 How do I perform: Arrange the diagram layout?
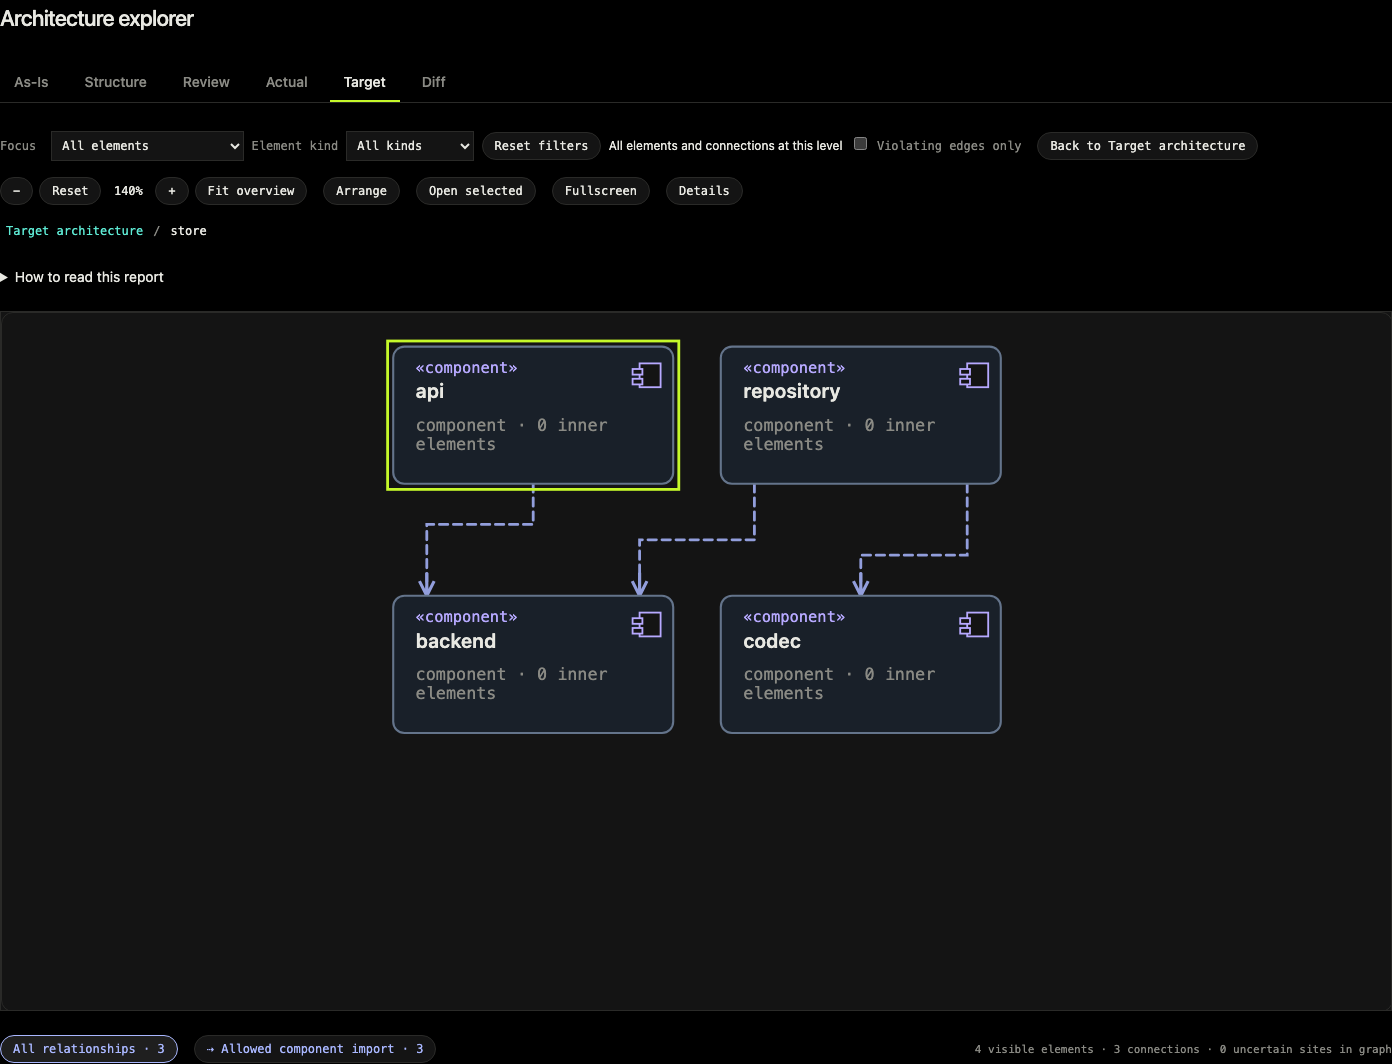pyautogui.click(x=361, y=191)
